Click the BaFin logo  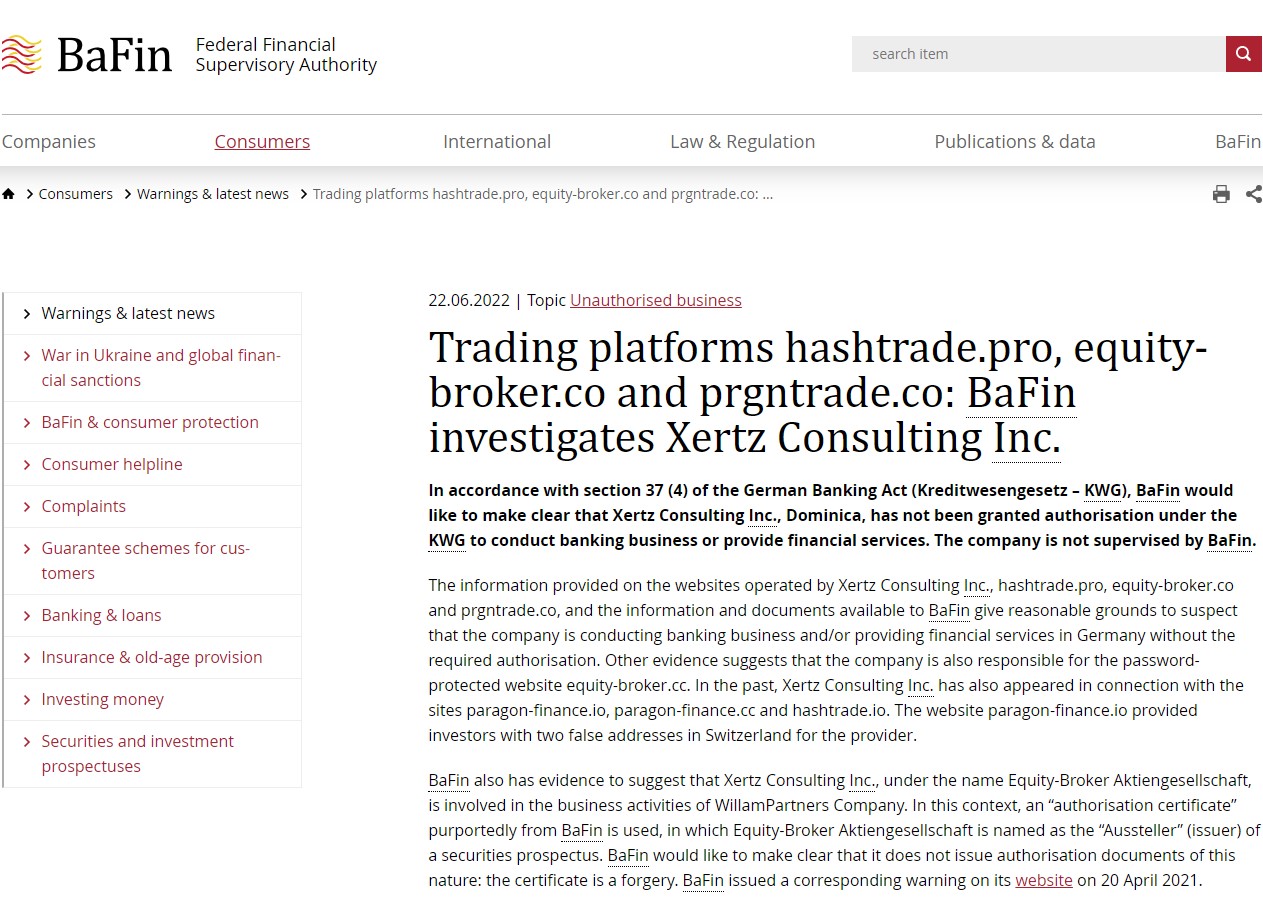point(87,54)
